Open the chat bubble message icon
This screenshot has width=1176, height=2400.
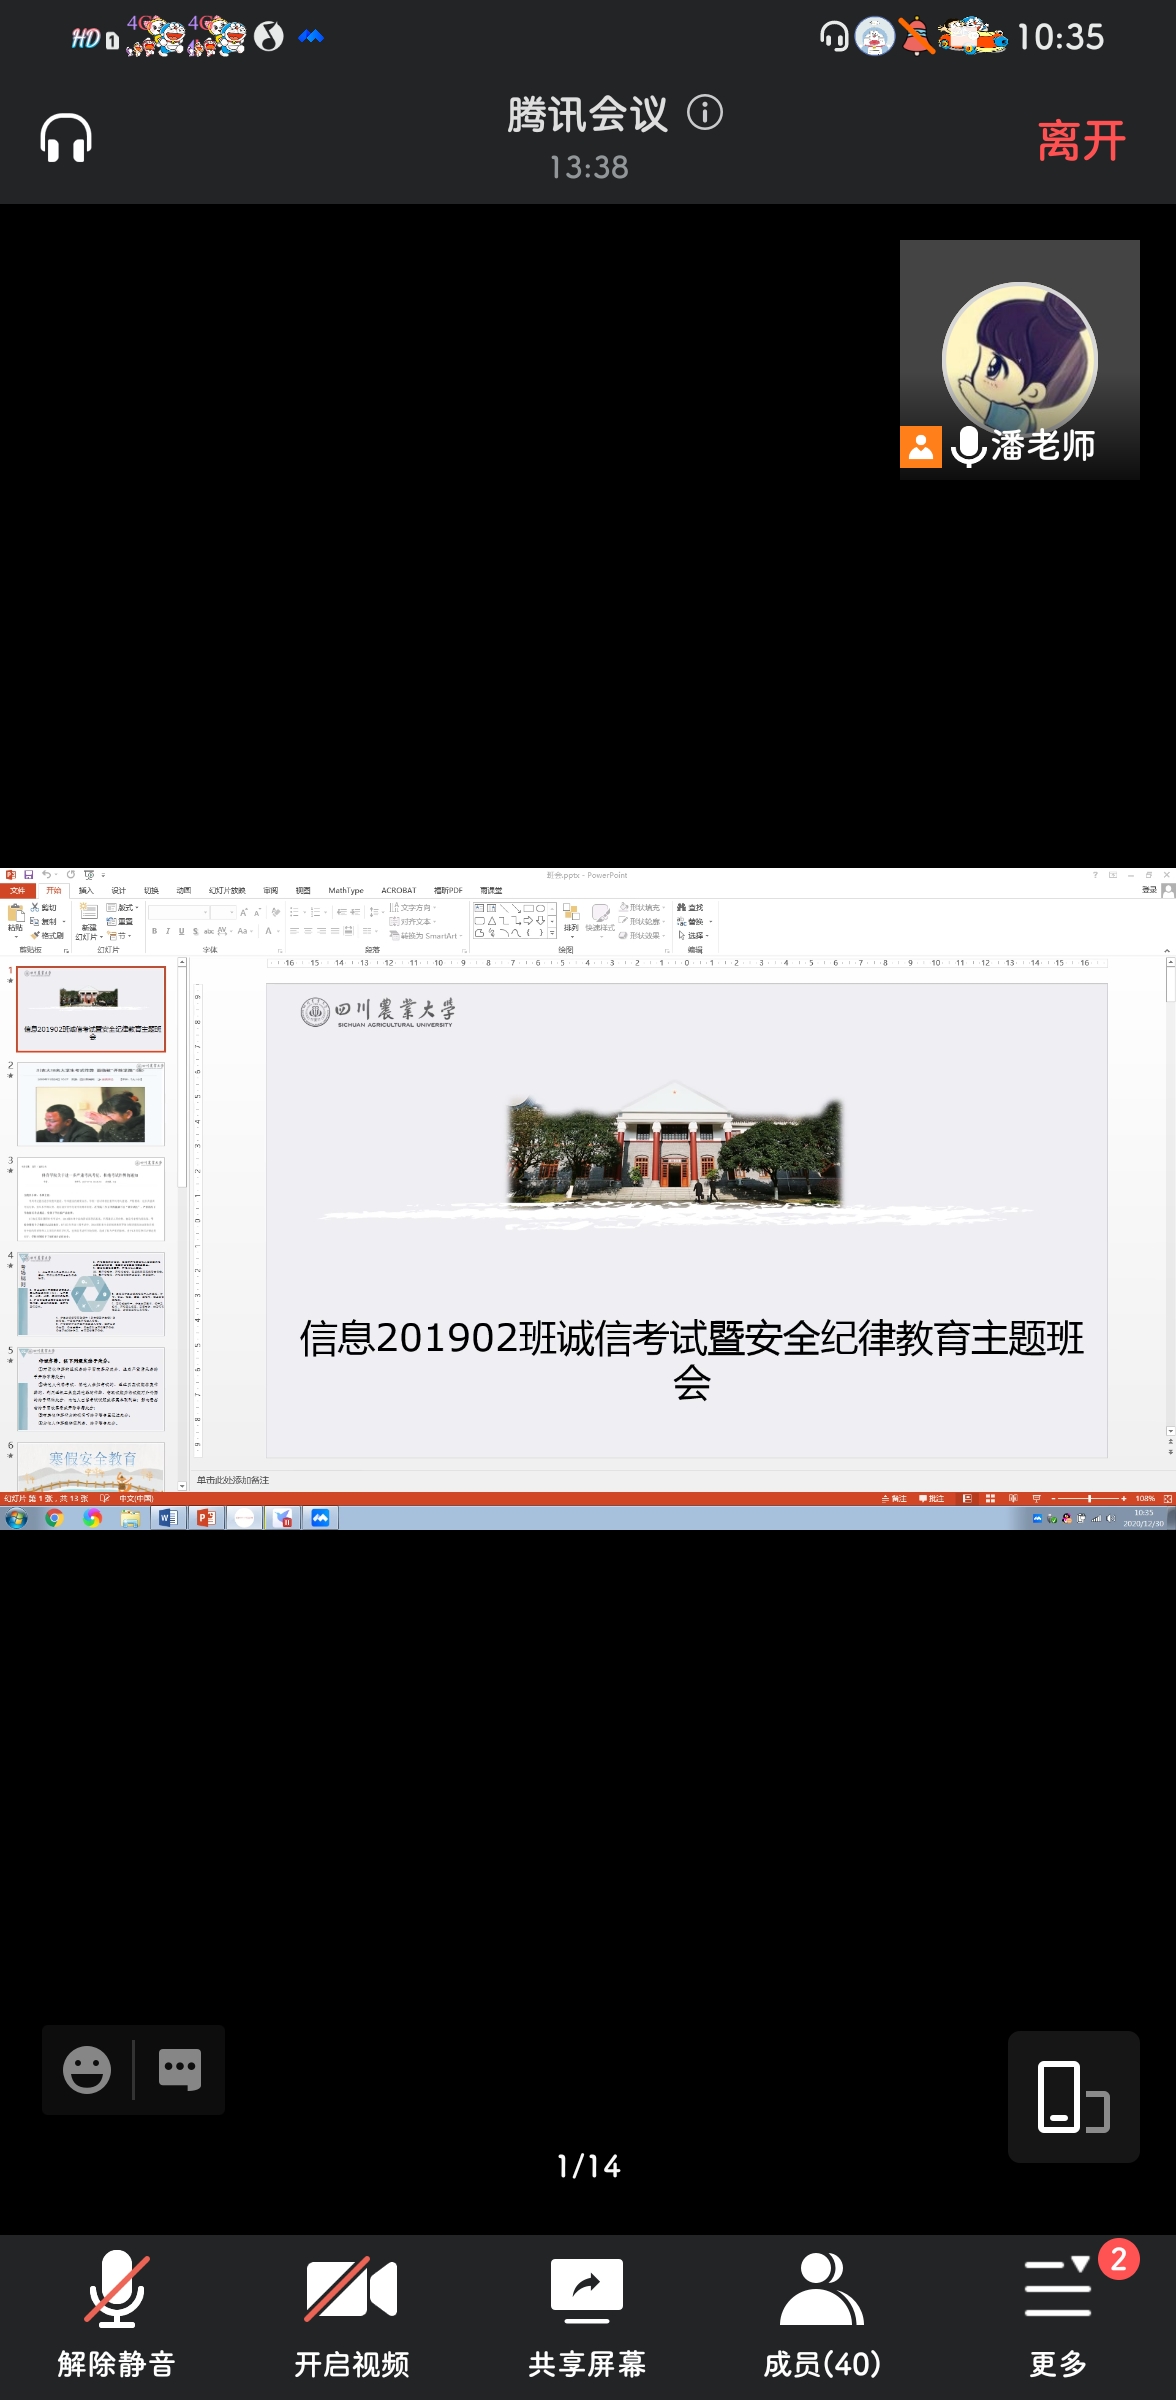tap(180, 2069)
